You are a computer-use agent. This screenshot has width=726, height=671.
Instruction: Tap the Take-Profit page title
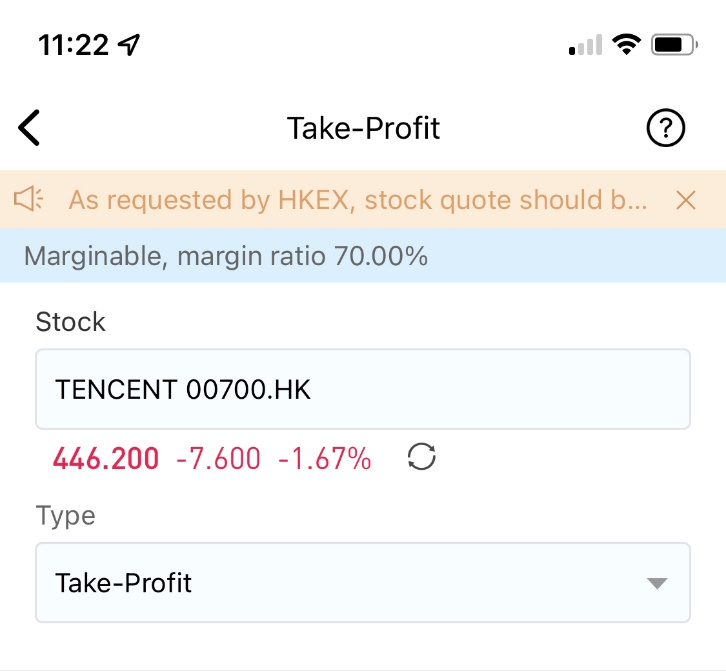(363, 128)
